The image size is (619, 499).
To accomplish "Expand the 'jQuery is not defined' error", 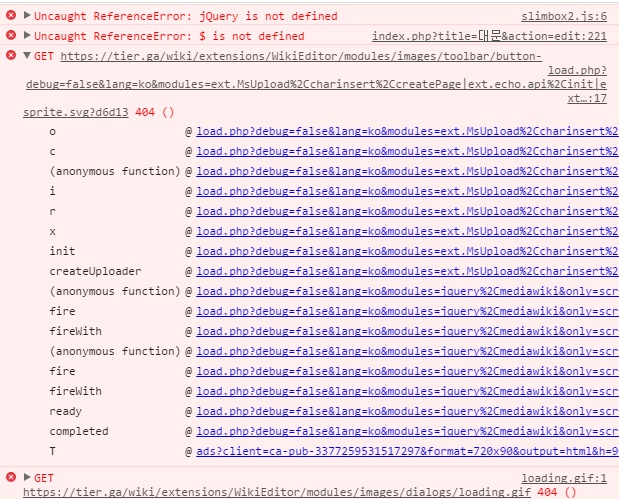I will click(27, 16).
